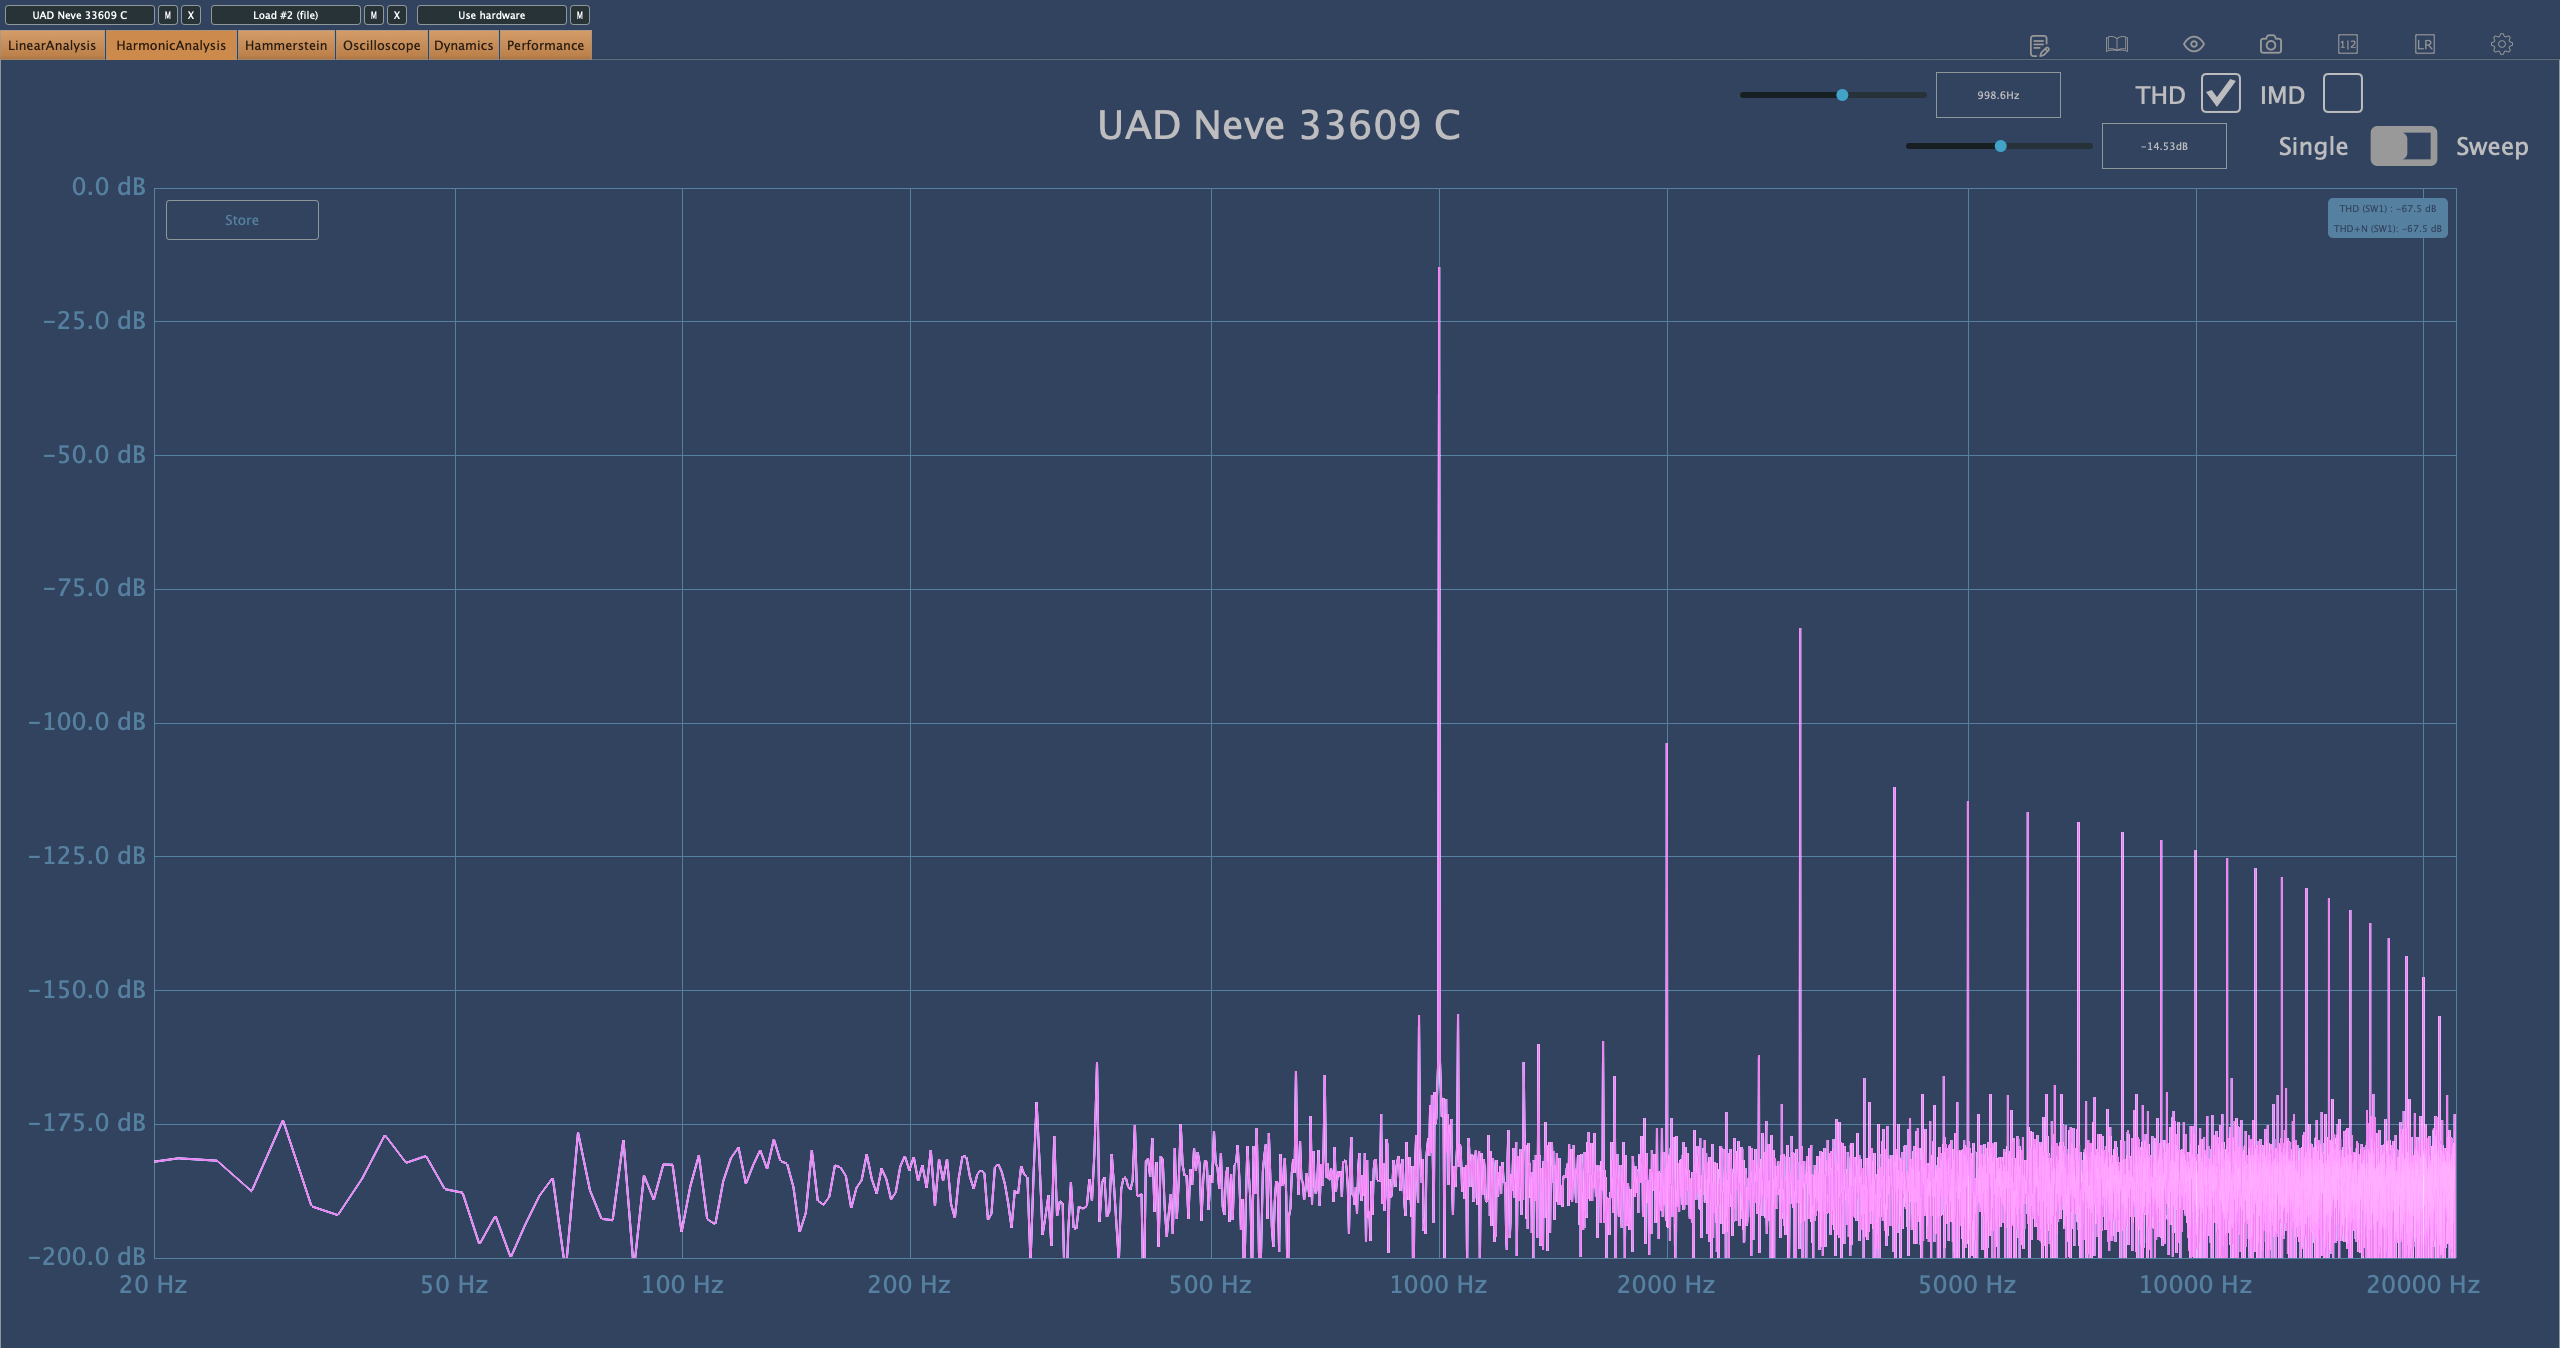Viewport: 2560px width, 1348px height.
Task: Click the -14.53dB level field
Action: coord(2164,146)
